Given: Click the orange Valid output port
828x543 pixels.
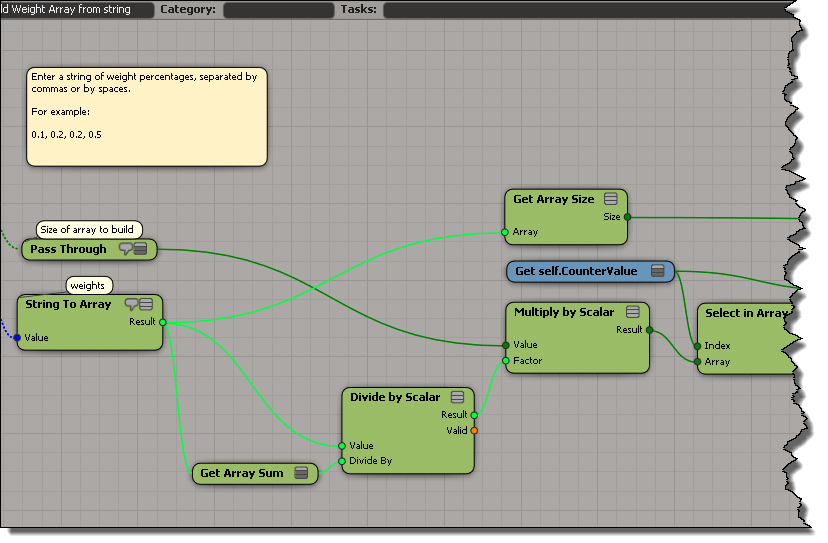Looking at the screenshot, I should pyautogui.click(x=474, y=430).
